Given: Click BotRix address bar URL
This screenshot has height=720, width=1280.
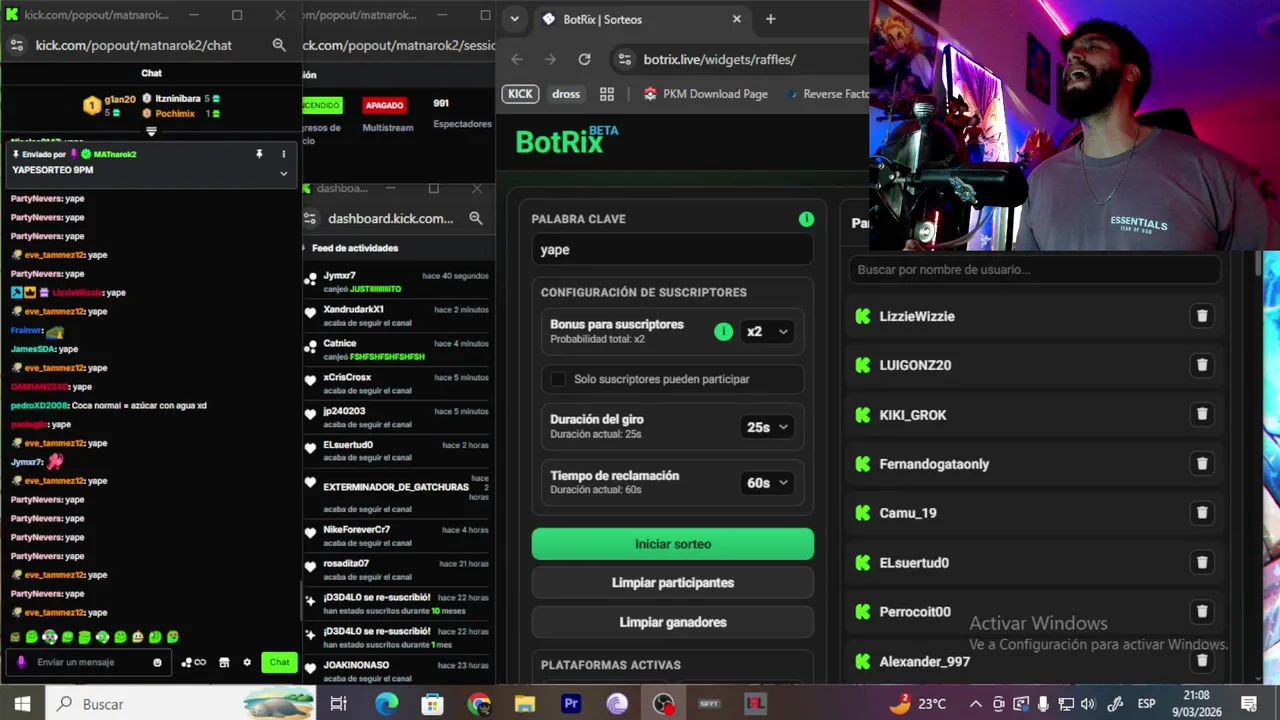Looking at the screenshot, I should tap(720, 59).
